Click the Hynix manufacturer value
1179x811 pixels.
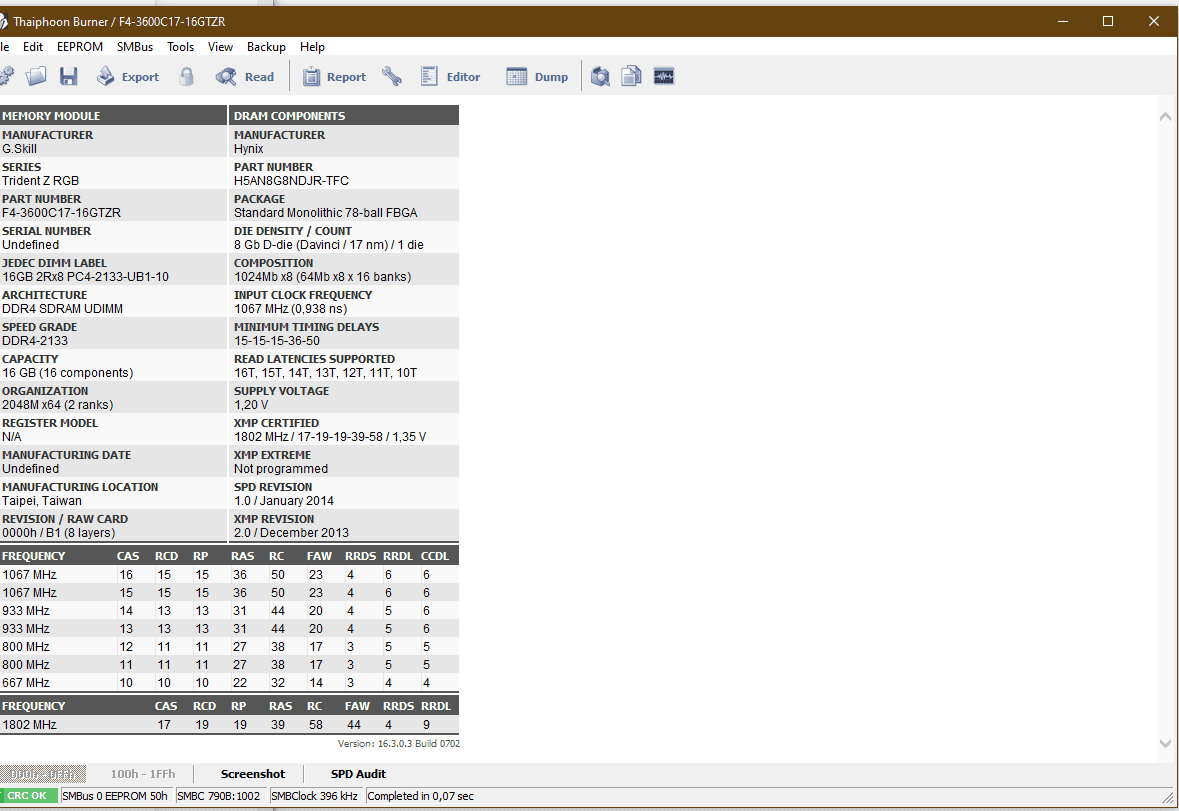pos(249,149)
